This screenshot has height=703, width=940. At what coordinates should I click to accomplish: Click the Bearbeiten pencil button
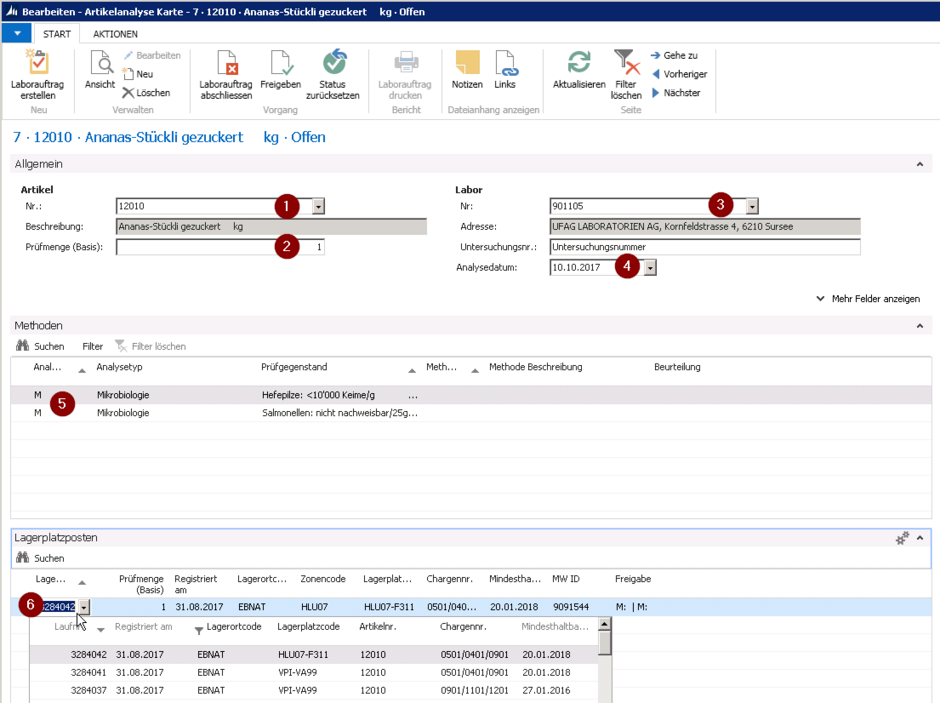152,55
